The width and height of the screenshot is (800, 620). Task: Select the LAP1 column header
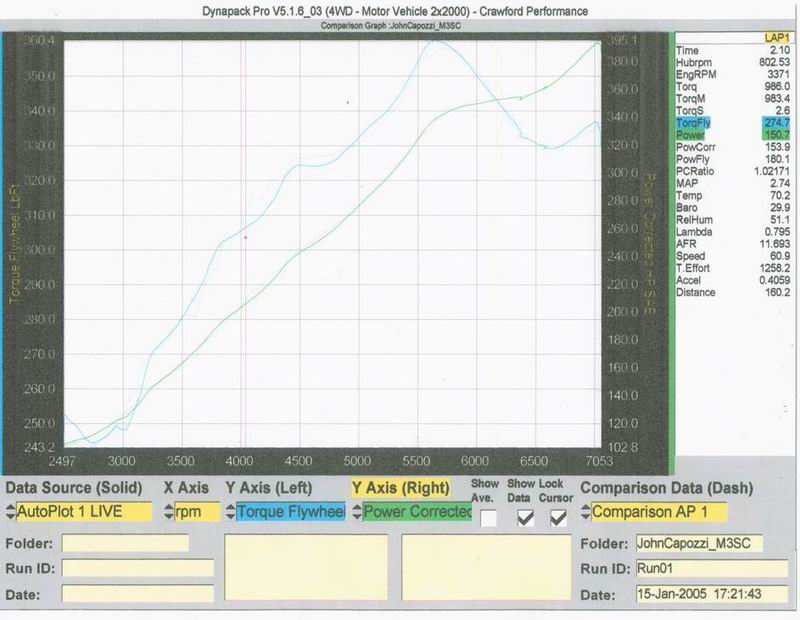pos(777,38)
